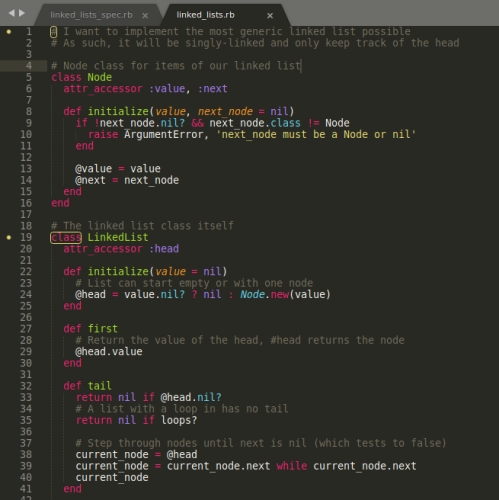Click comment '# A list with a loop in has no tail'

pos(182,409)
